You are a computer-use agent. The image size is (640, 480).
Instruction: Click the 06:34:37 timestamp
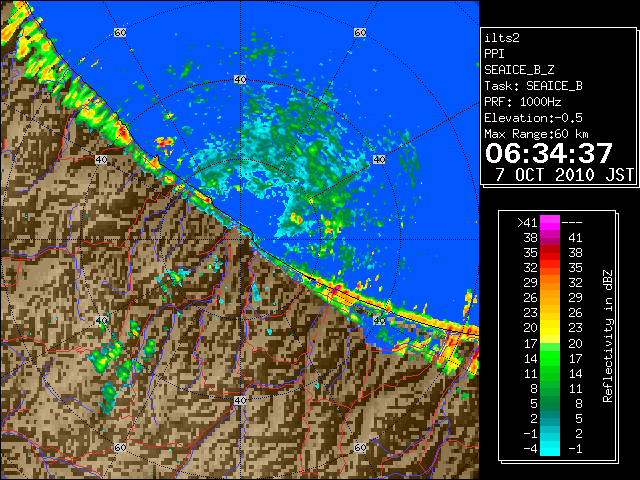[x=549, y=153]
